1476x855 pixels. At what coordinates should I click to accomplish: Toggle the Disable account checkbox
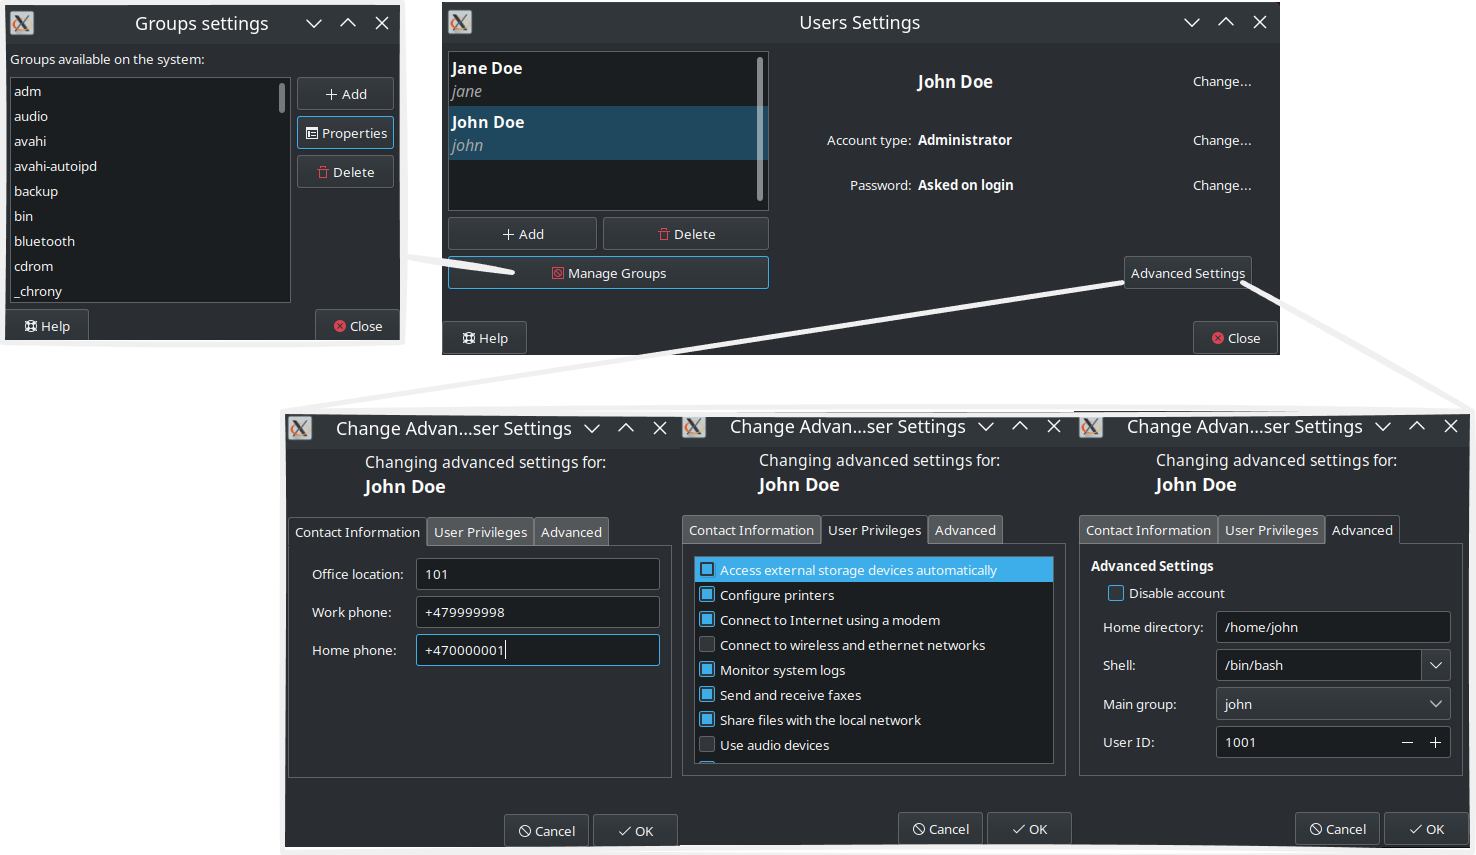1115,592
